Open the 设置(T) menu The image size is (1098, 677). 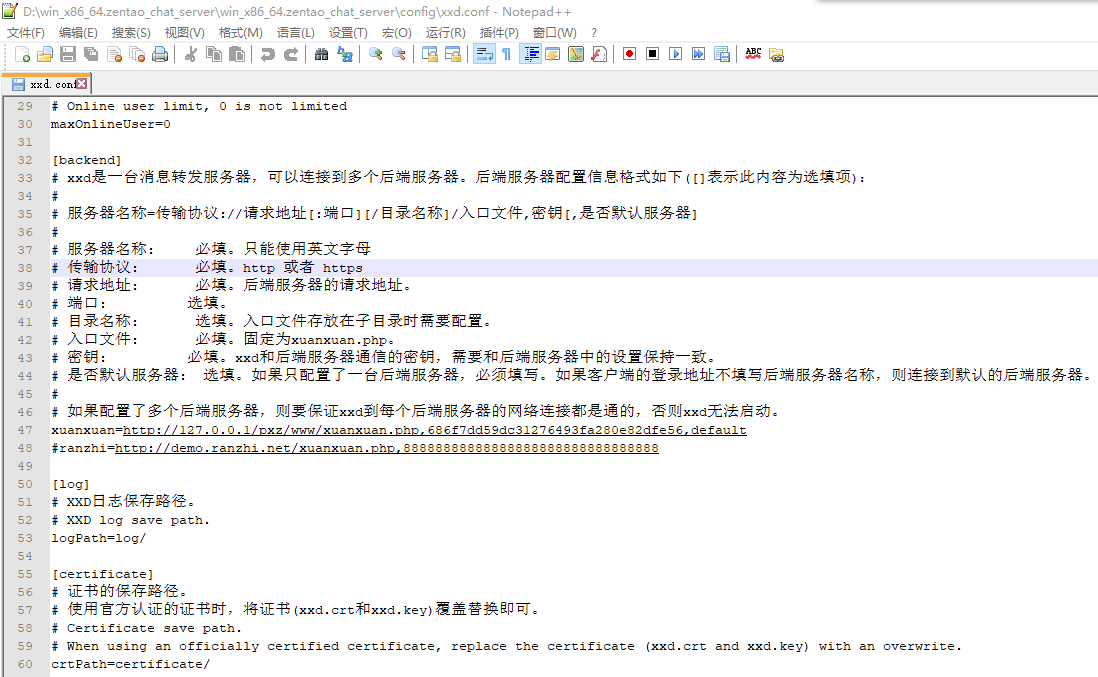pos(348,33)
